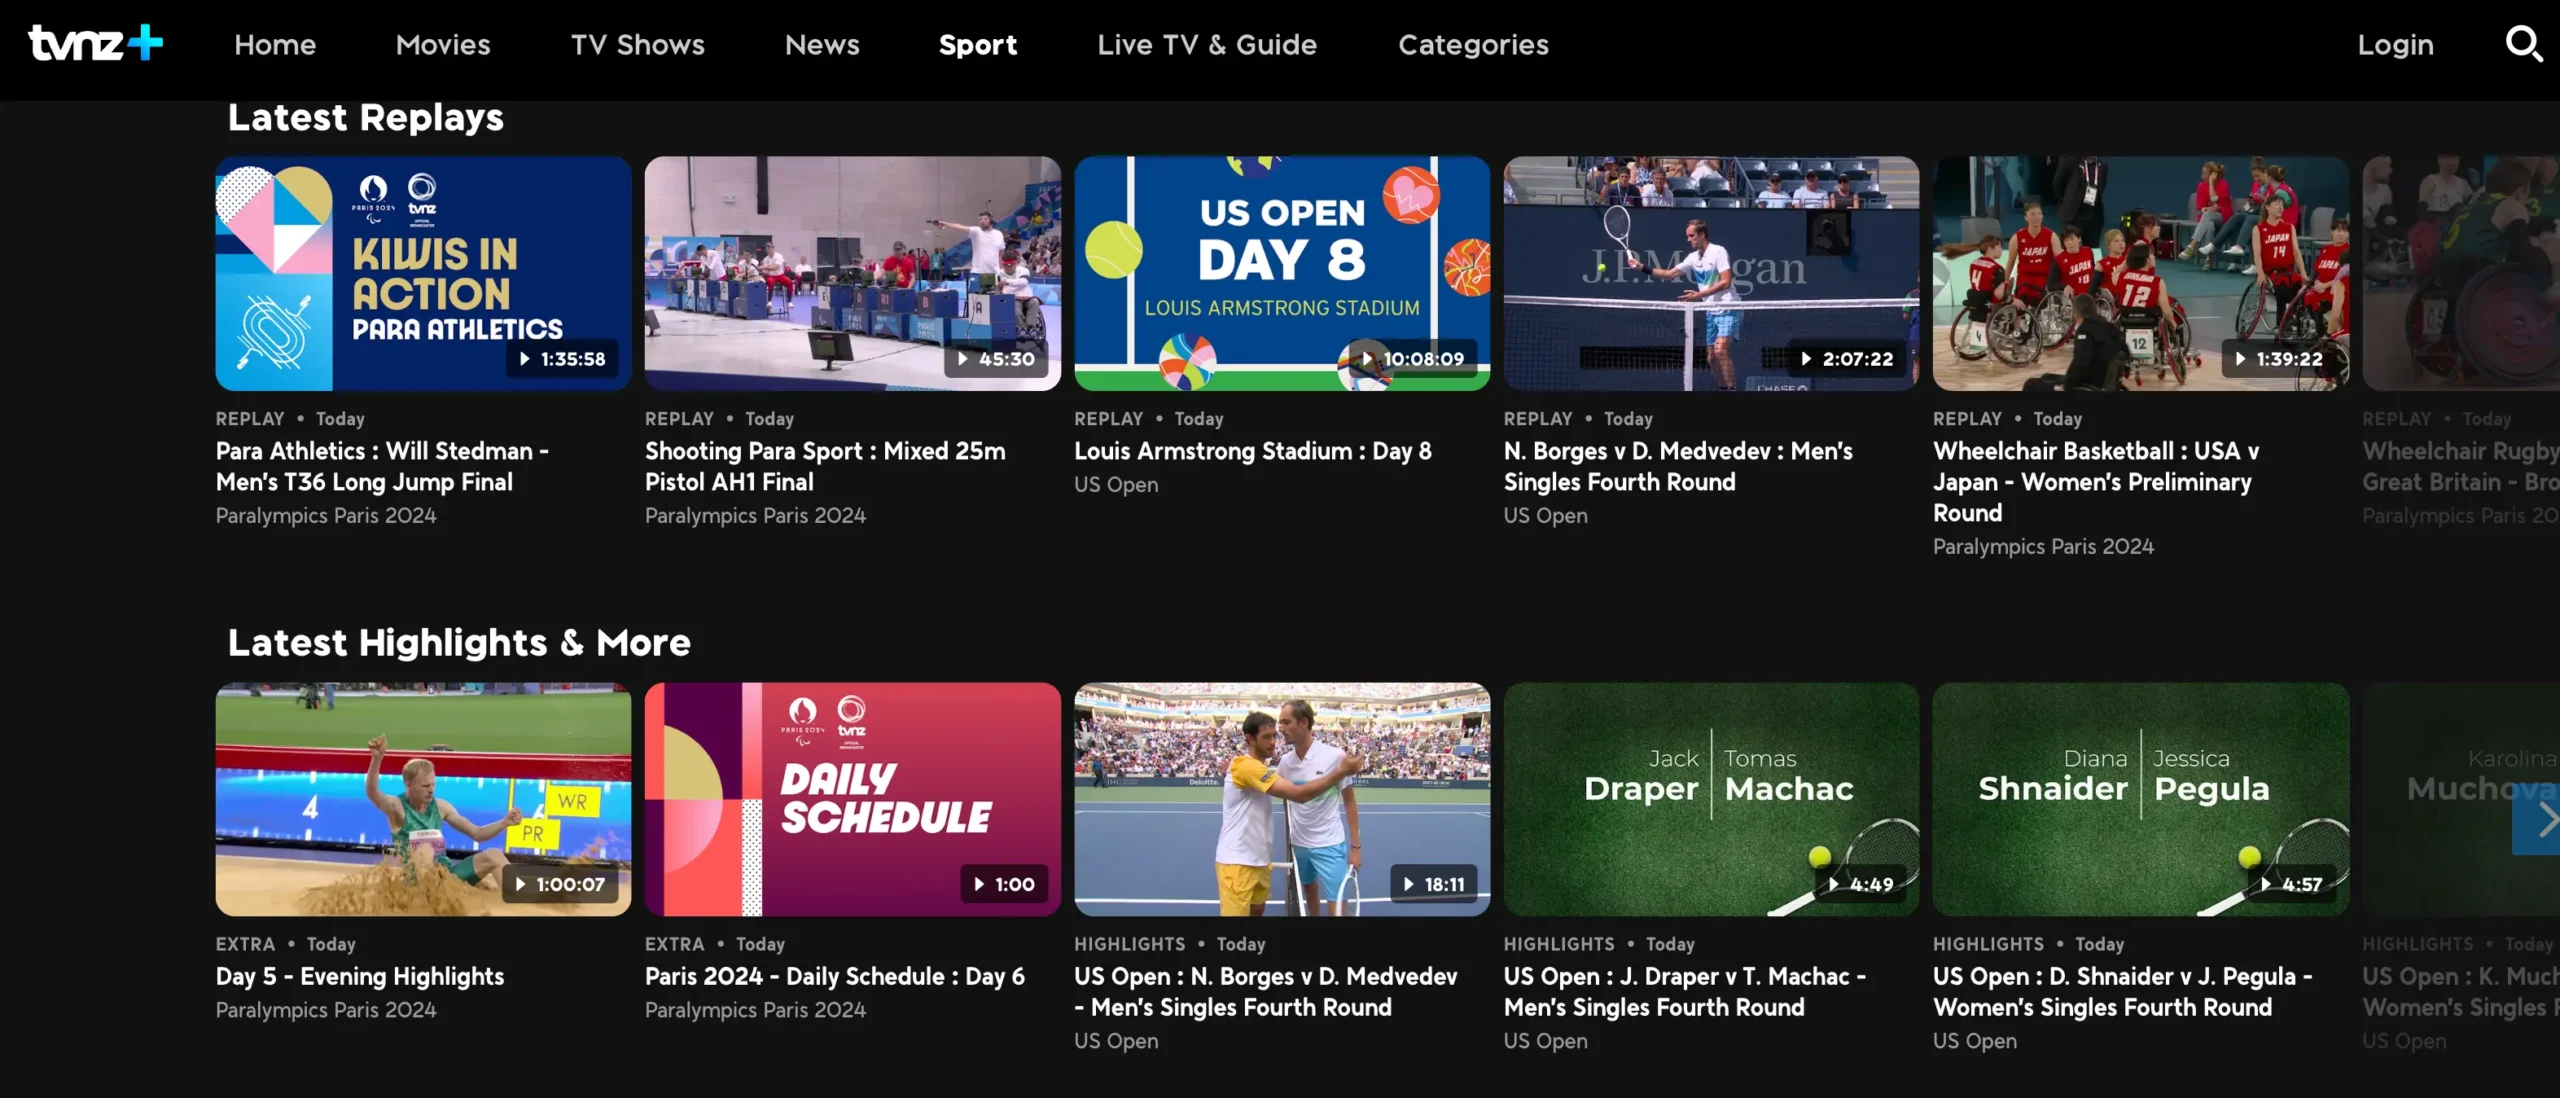Play the 2:07:22 Borges v Medvedev replay
Viewport: 2560px width, 1098px height.
pos(1847,358)
